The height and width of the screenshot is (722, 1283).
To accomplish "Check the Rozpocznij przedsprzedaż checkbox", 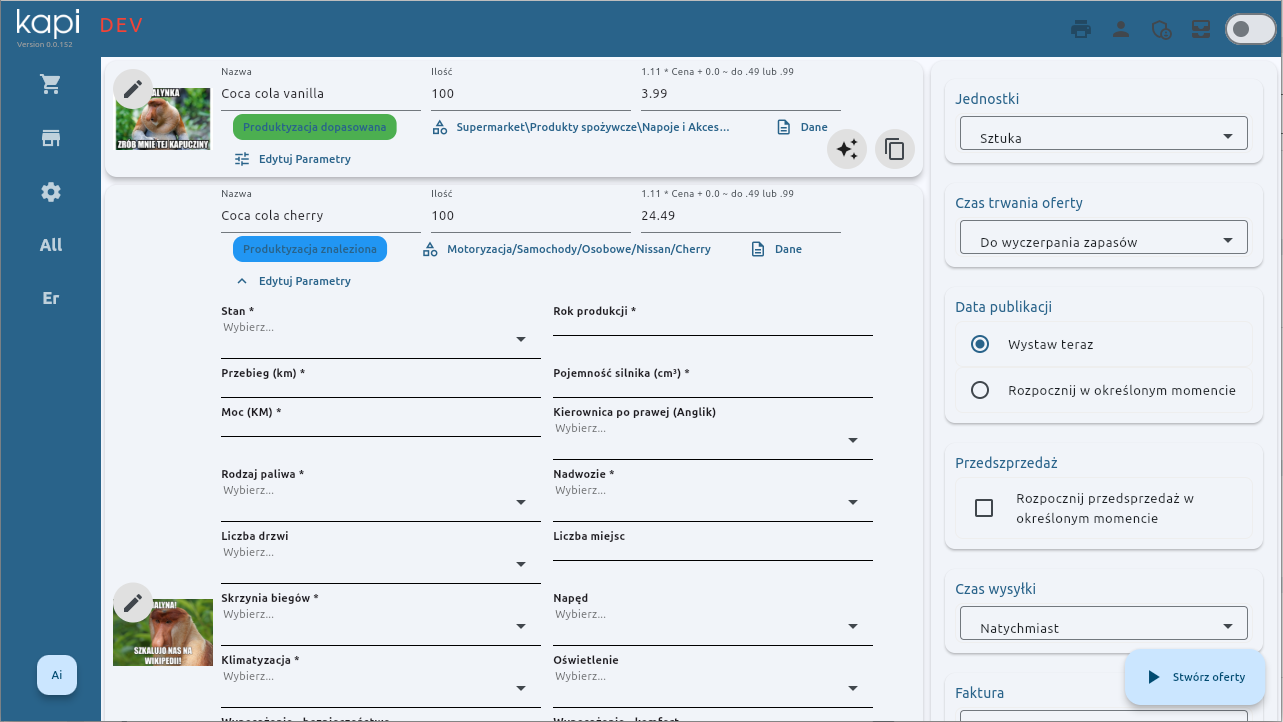I will [984, 508].
